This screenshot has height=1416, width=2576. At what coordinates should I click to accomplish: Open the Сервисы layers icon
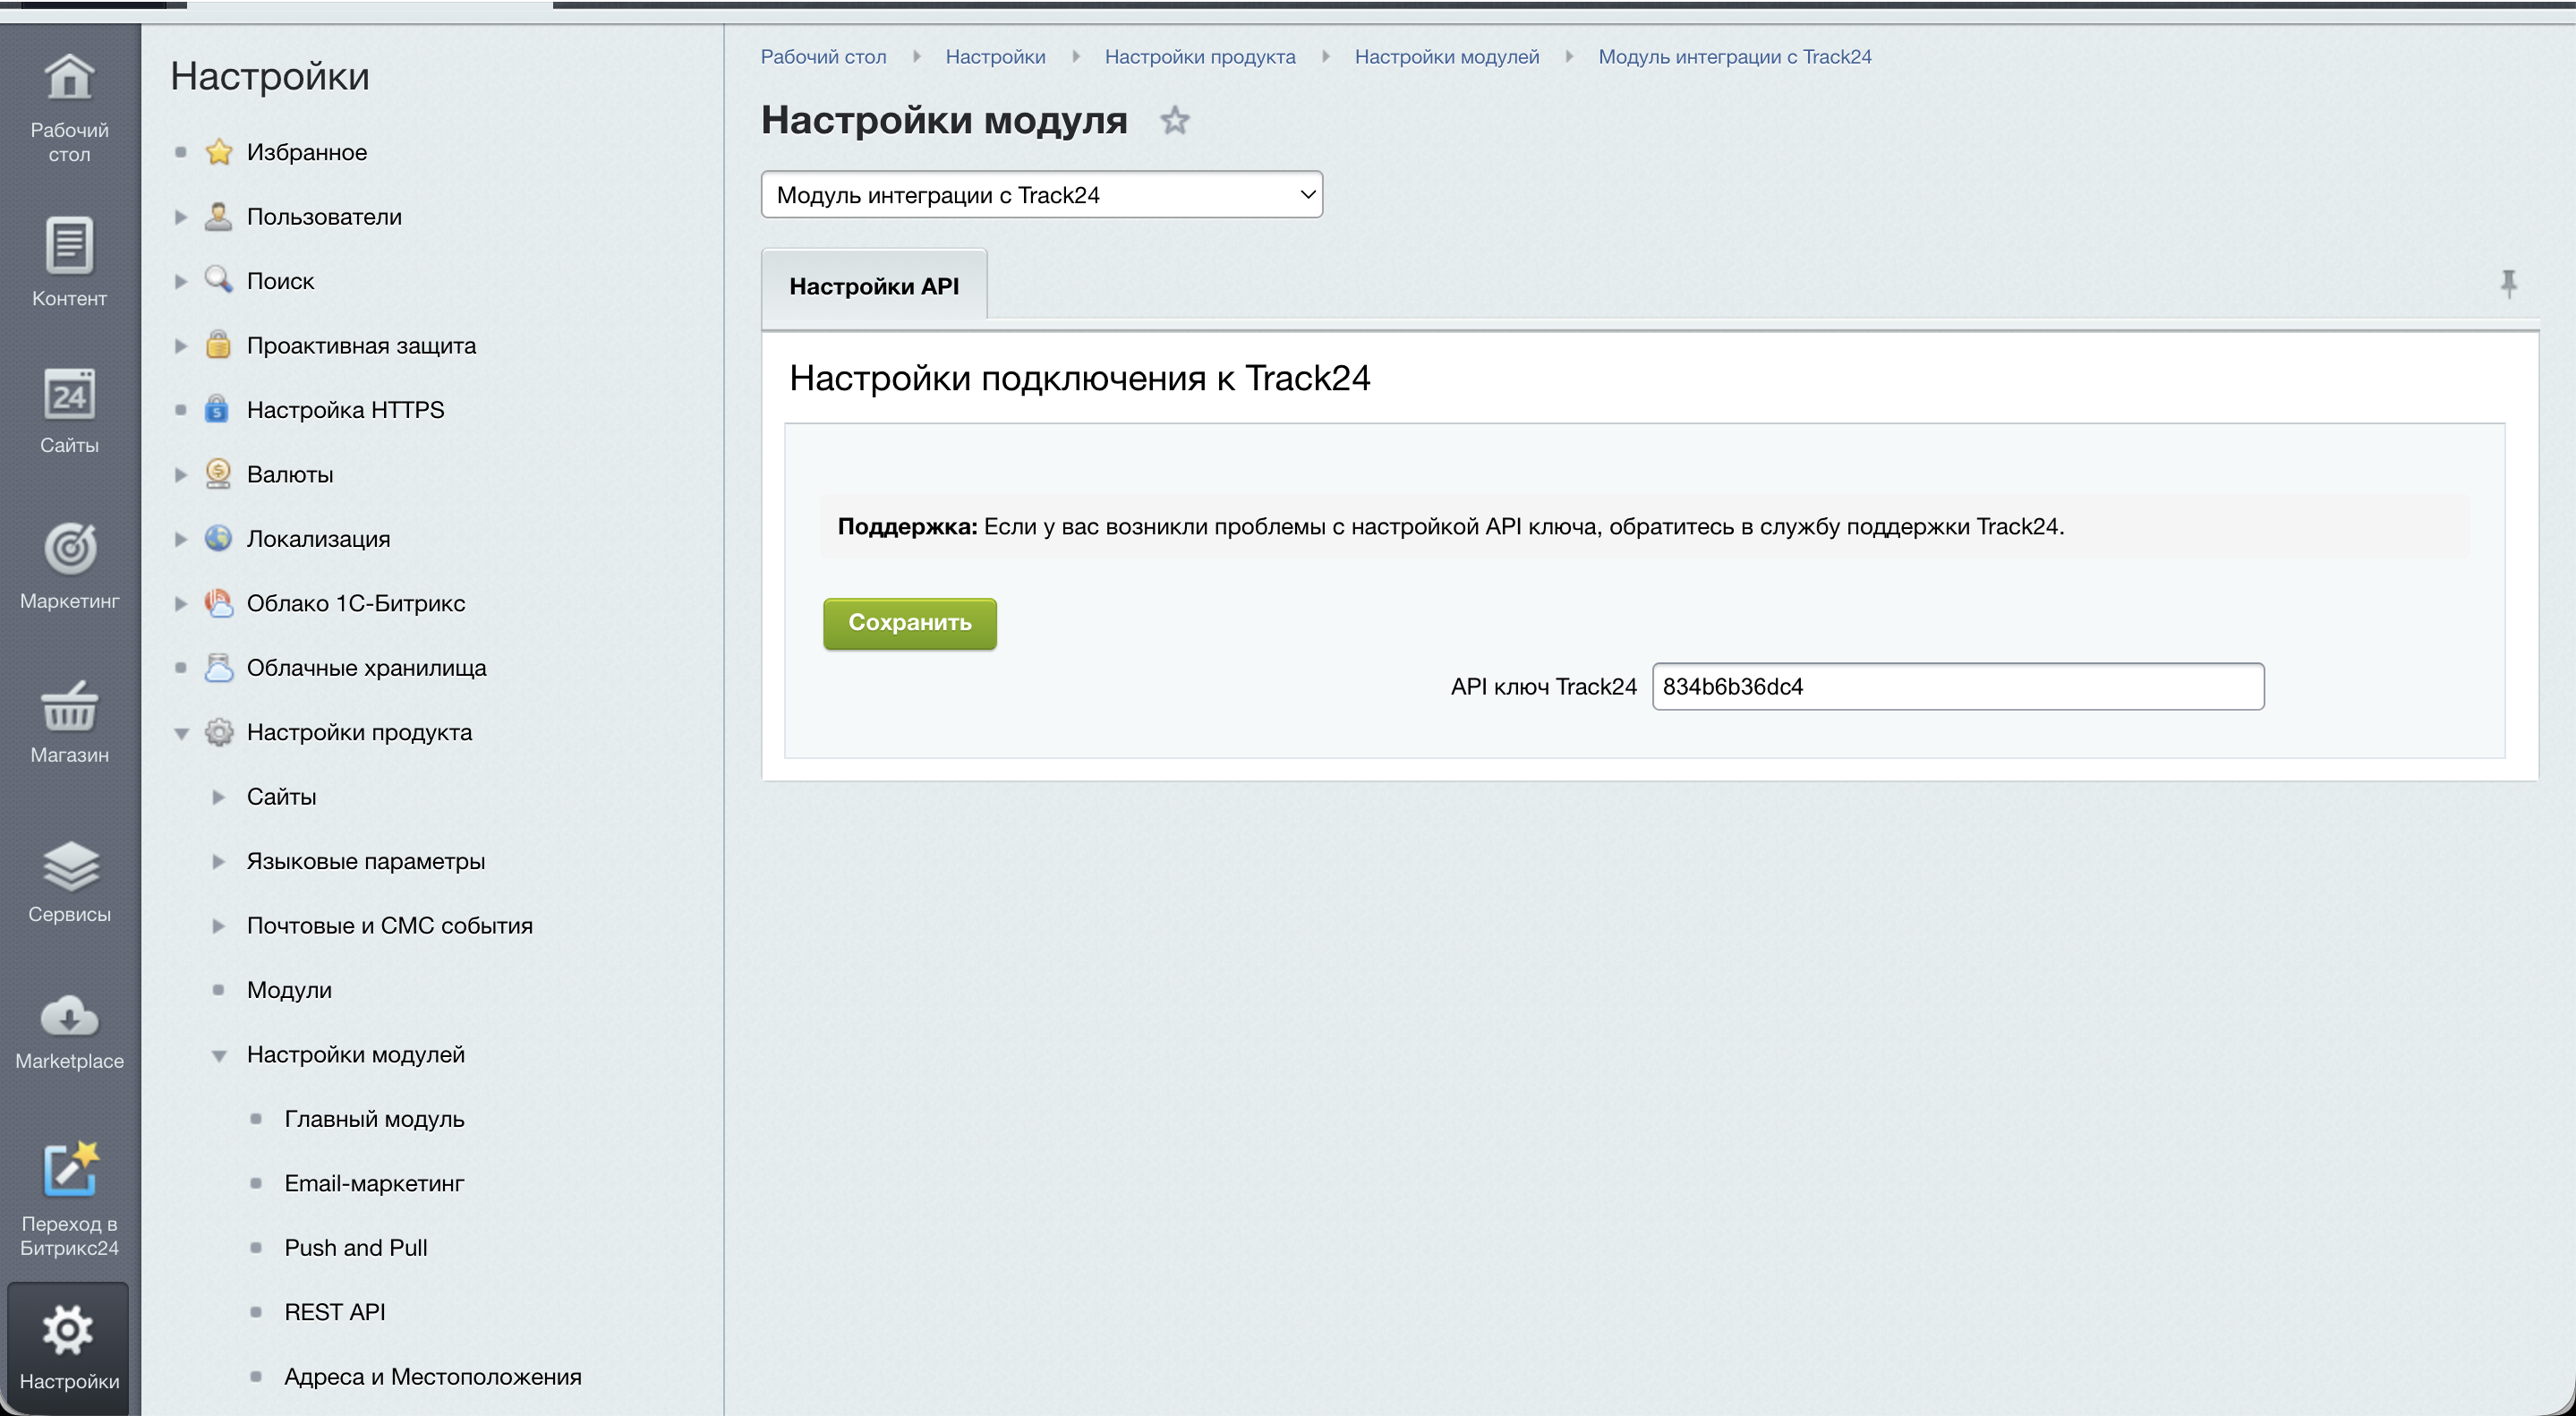68,866
